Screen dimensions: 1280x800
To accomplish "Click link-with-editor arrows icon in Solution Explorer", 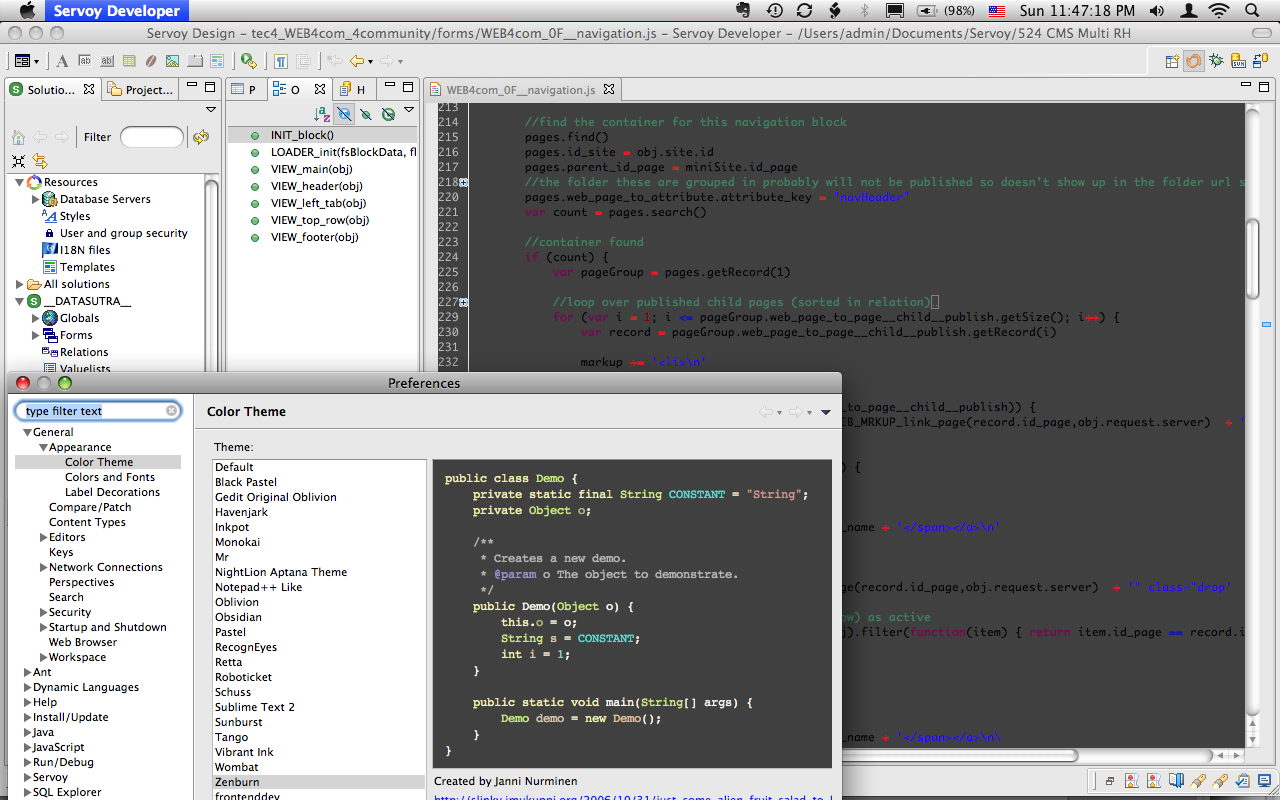I will (x=40, y=161).
